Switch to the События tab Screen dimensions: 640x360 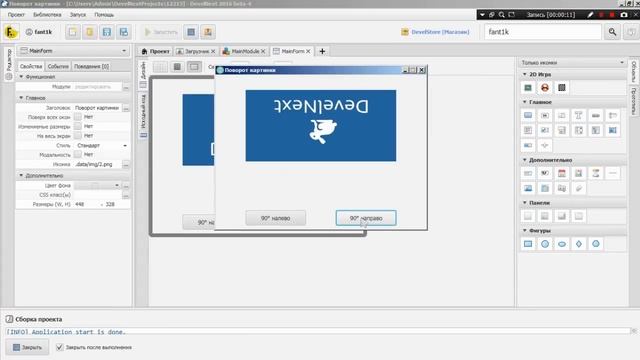[58, 66]
